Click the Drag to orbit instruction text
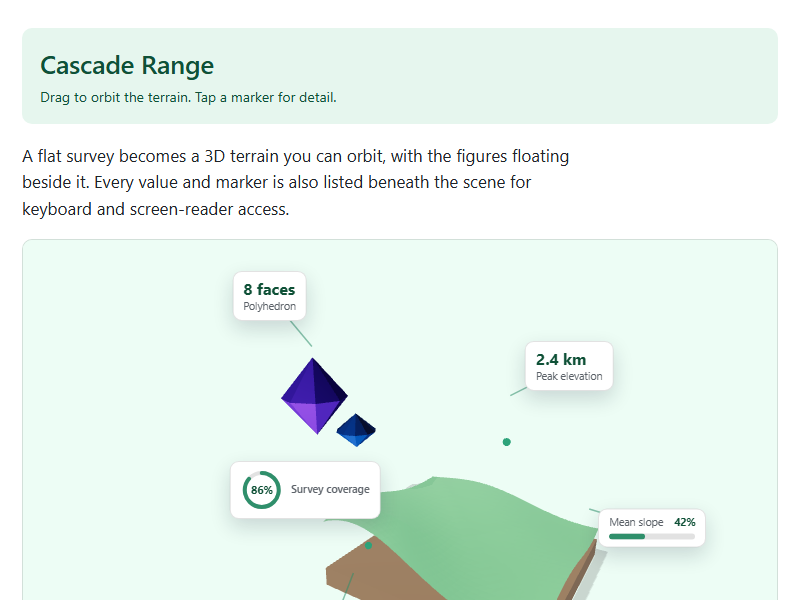800x600 pixels. tap(188, 97)
